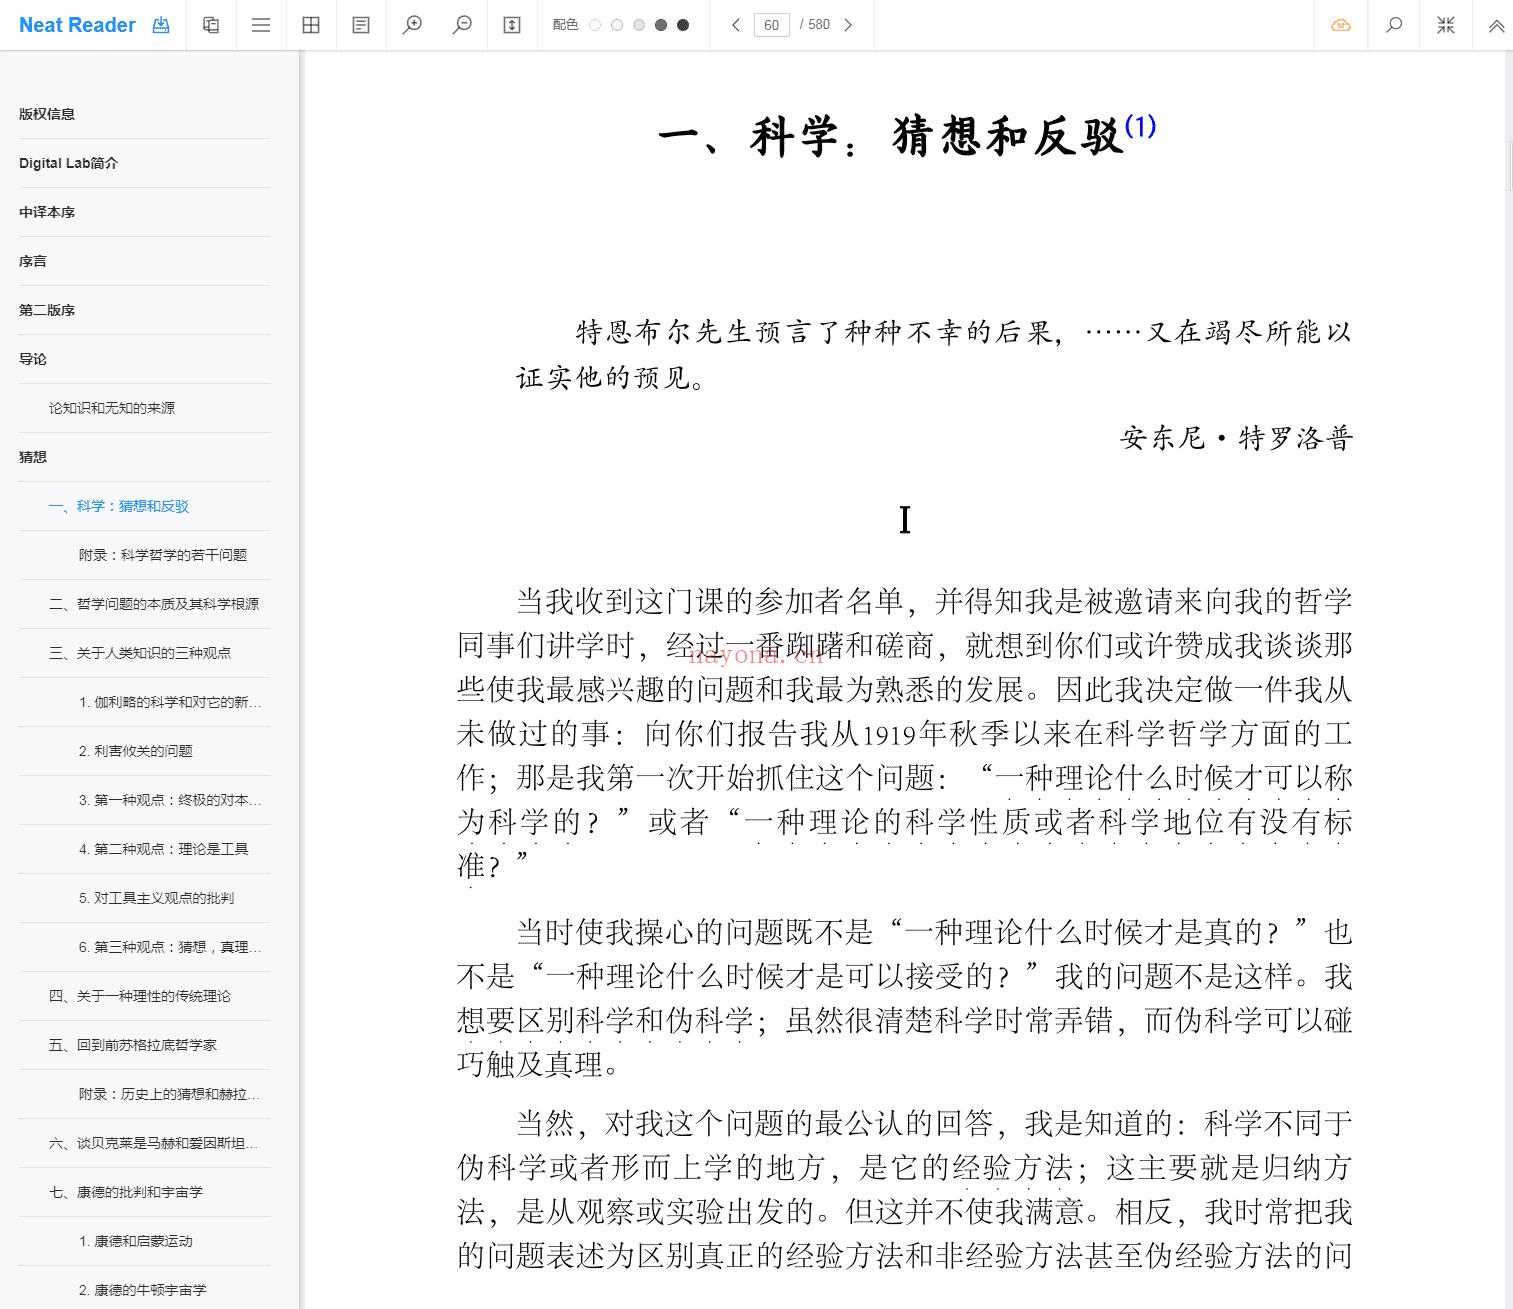Open 3. 第一种观点：终极的对本… entry
1513x1309 pixels.
145,800
